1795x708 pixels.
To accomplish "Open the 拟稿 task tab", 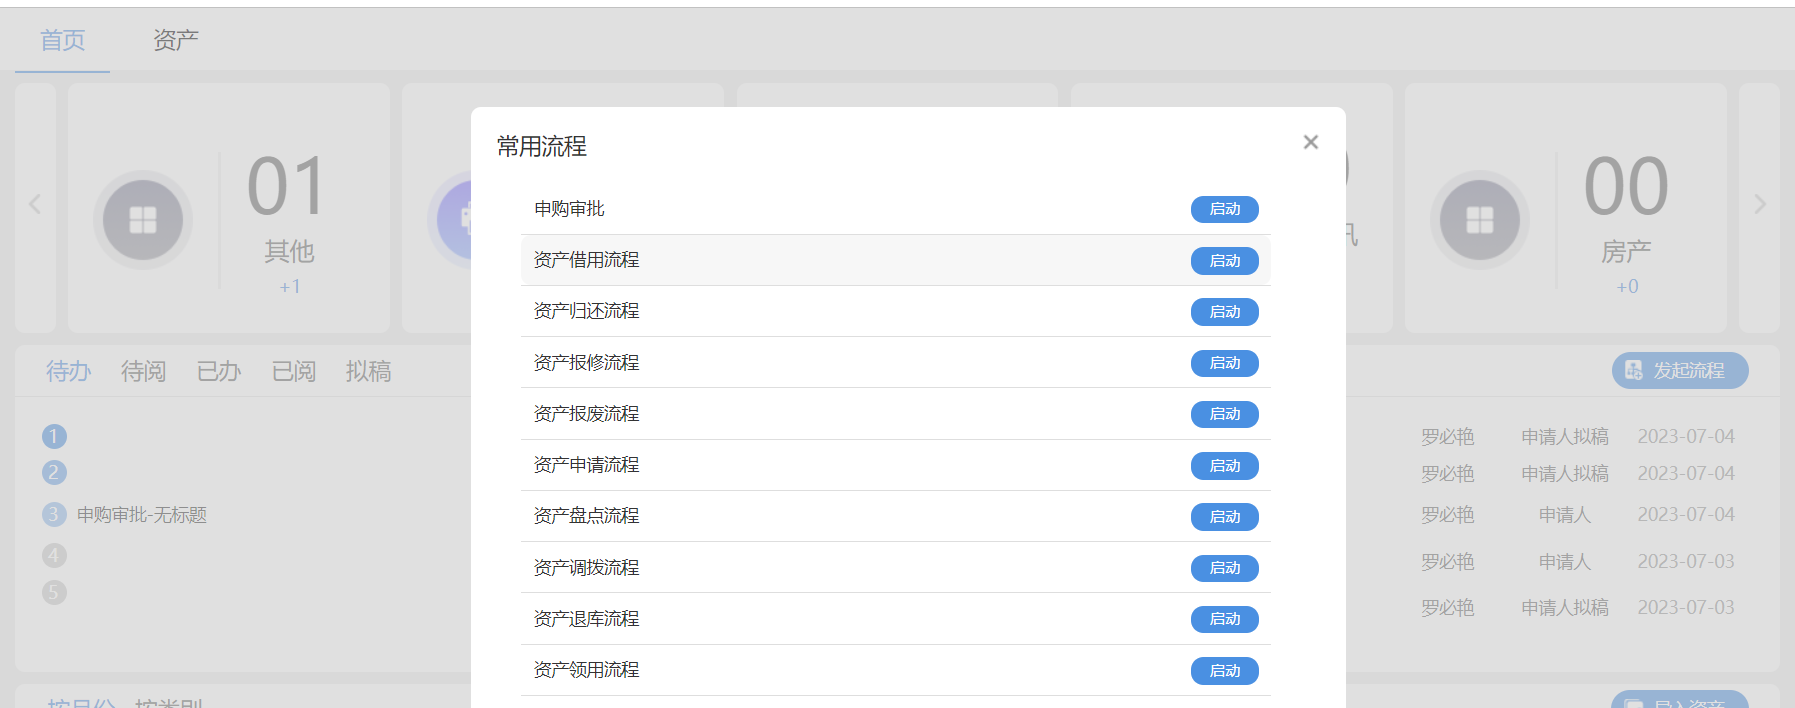I will click(x=368, y=372).
